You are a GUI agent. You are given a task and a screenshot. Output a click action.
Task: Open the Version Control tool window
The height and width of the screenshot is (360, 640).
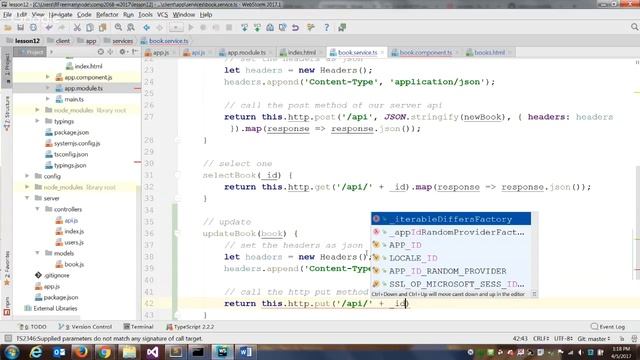tap(85, 327)
